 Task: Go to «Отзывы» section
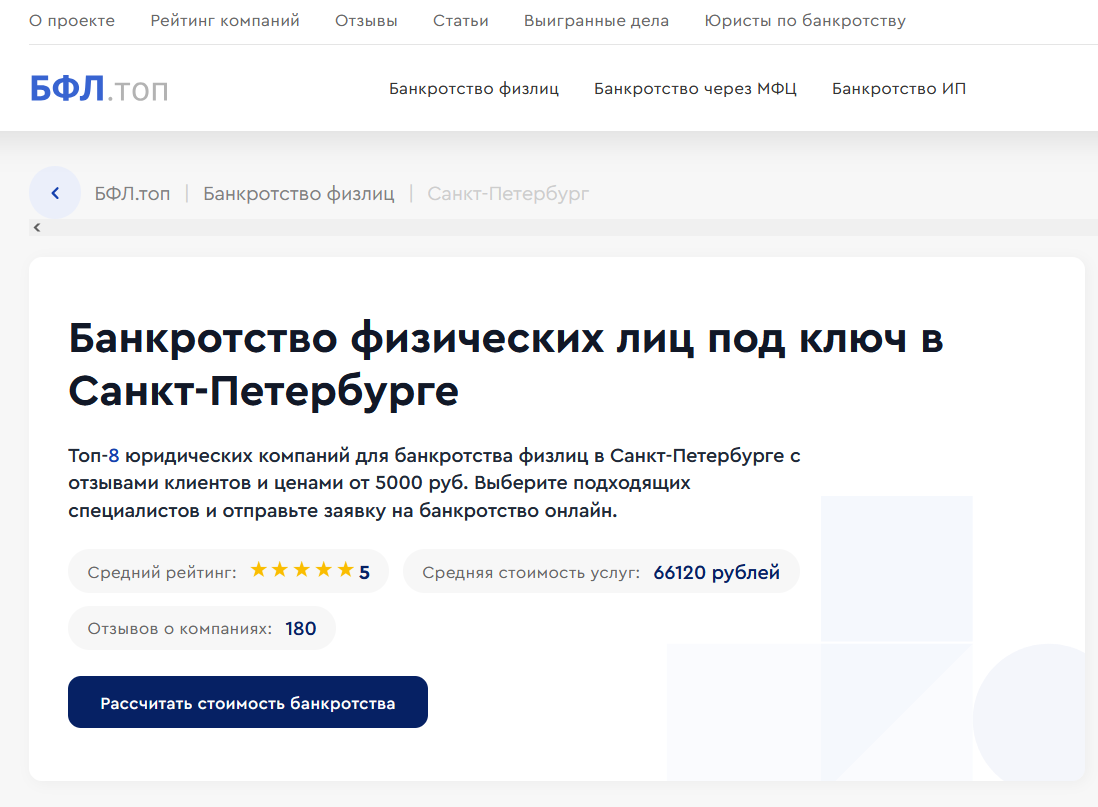coord(366,21)
